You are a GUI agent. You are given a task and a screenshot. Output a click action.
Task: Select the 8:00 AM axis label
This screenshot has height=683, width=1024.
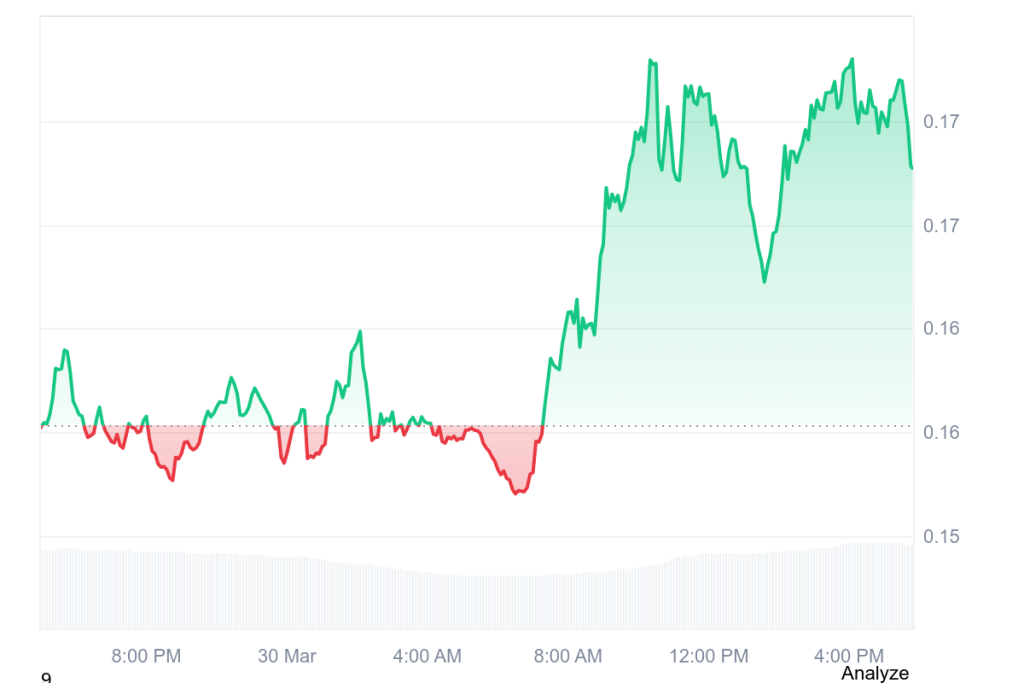[567, 657]
